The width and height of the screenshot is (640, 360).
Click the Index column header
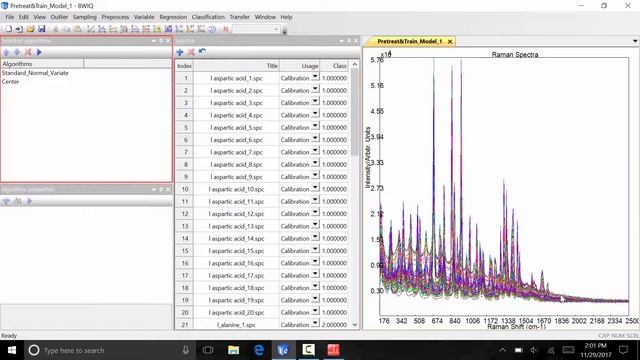184,66
